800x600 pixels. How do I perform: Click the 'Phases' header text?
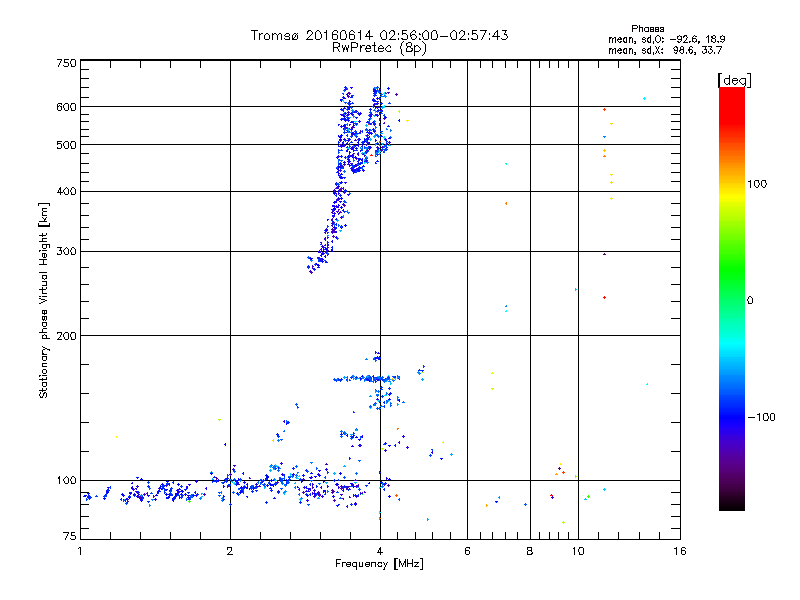click(x=647, y=29)
